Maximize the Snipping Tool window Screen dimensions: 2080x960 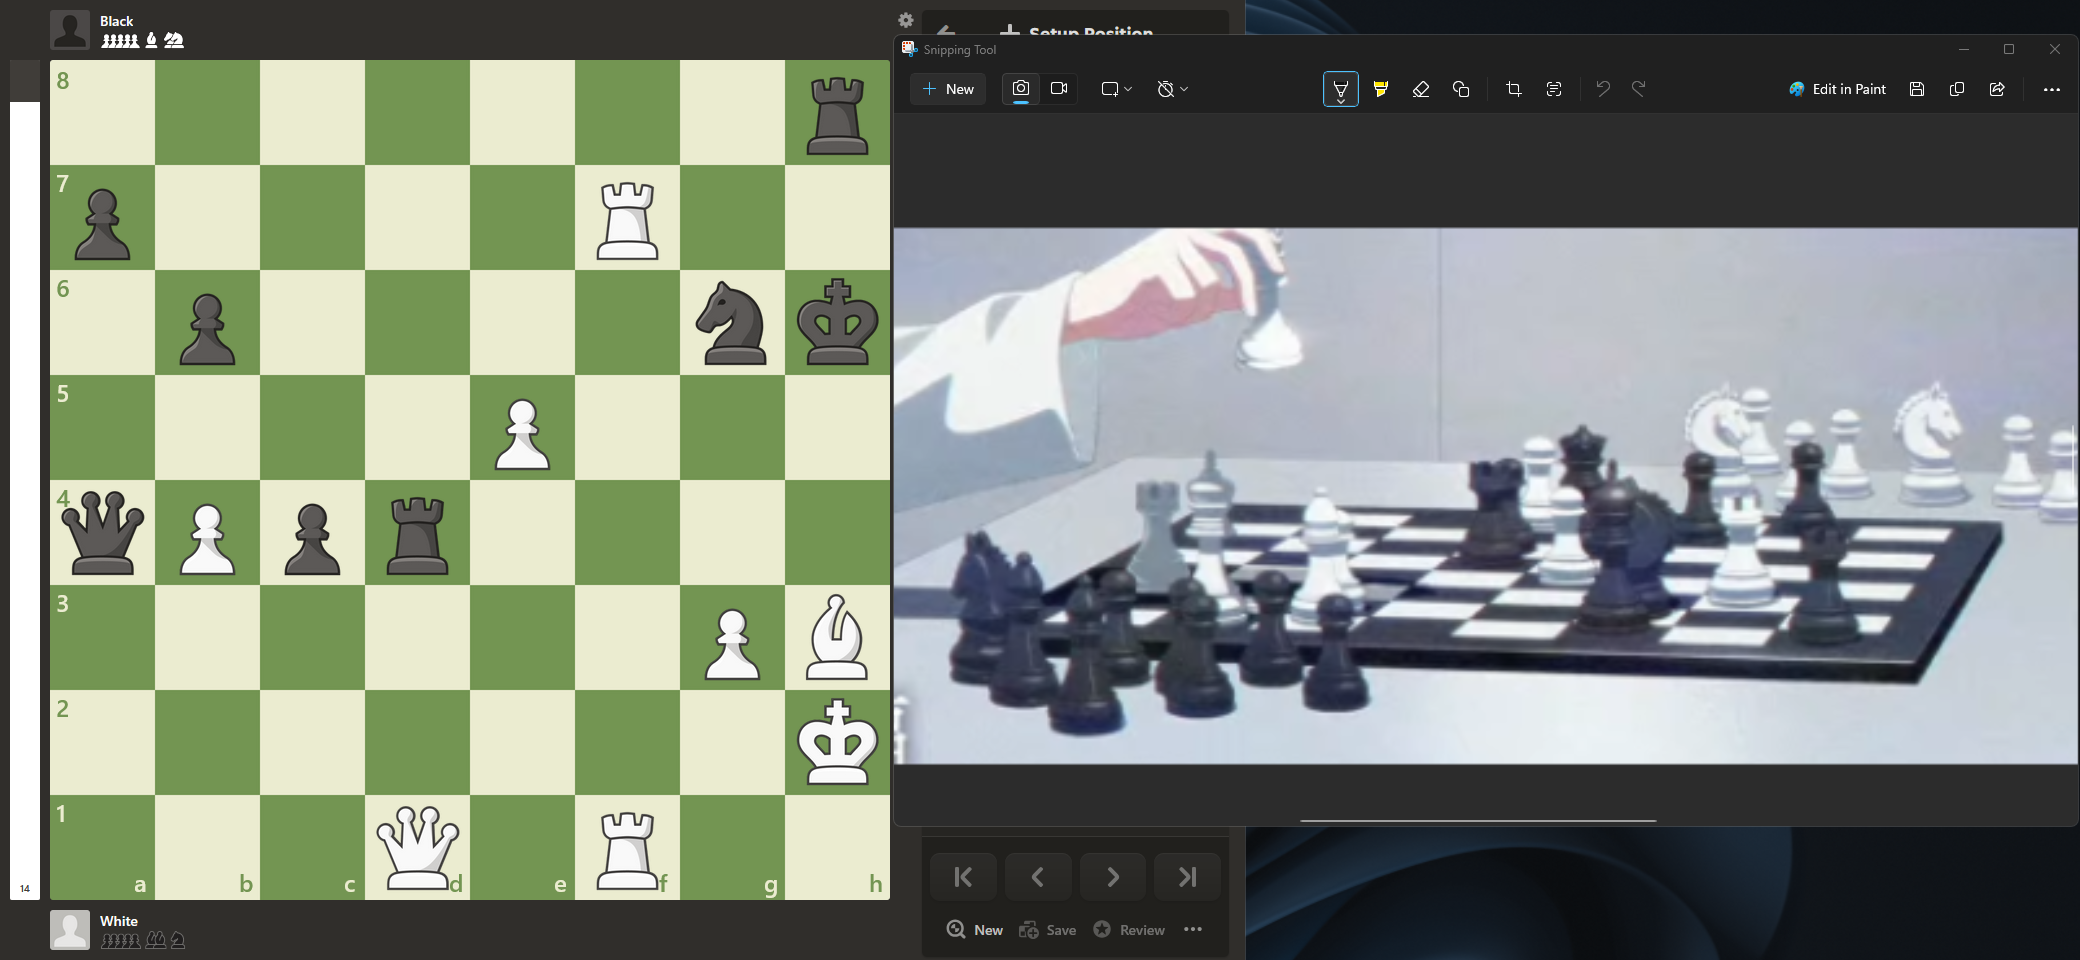tap(2009, 49)
